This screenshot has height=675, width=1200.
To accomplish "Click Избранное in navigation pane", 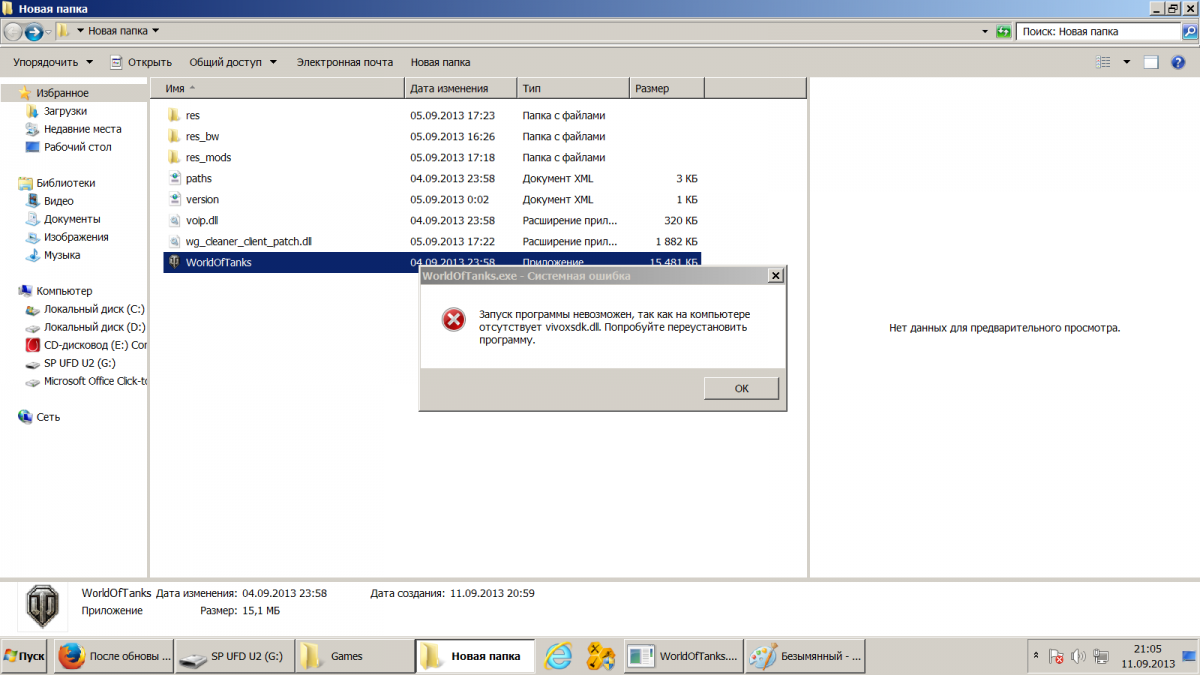I will click(61, 93).
